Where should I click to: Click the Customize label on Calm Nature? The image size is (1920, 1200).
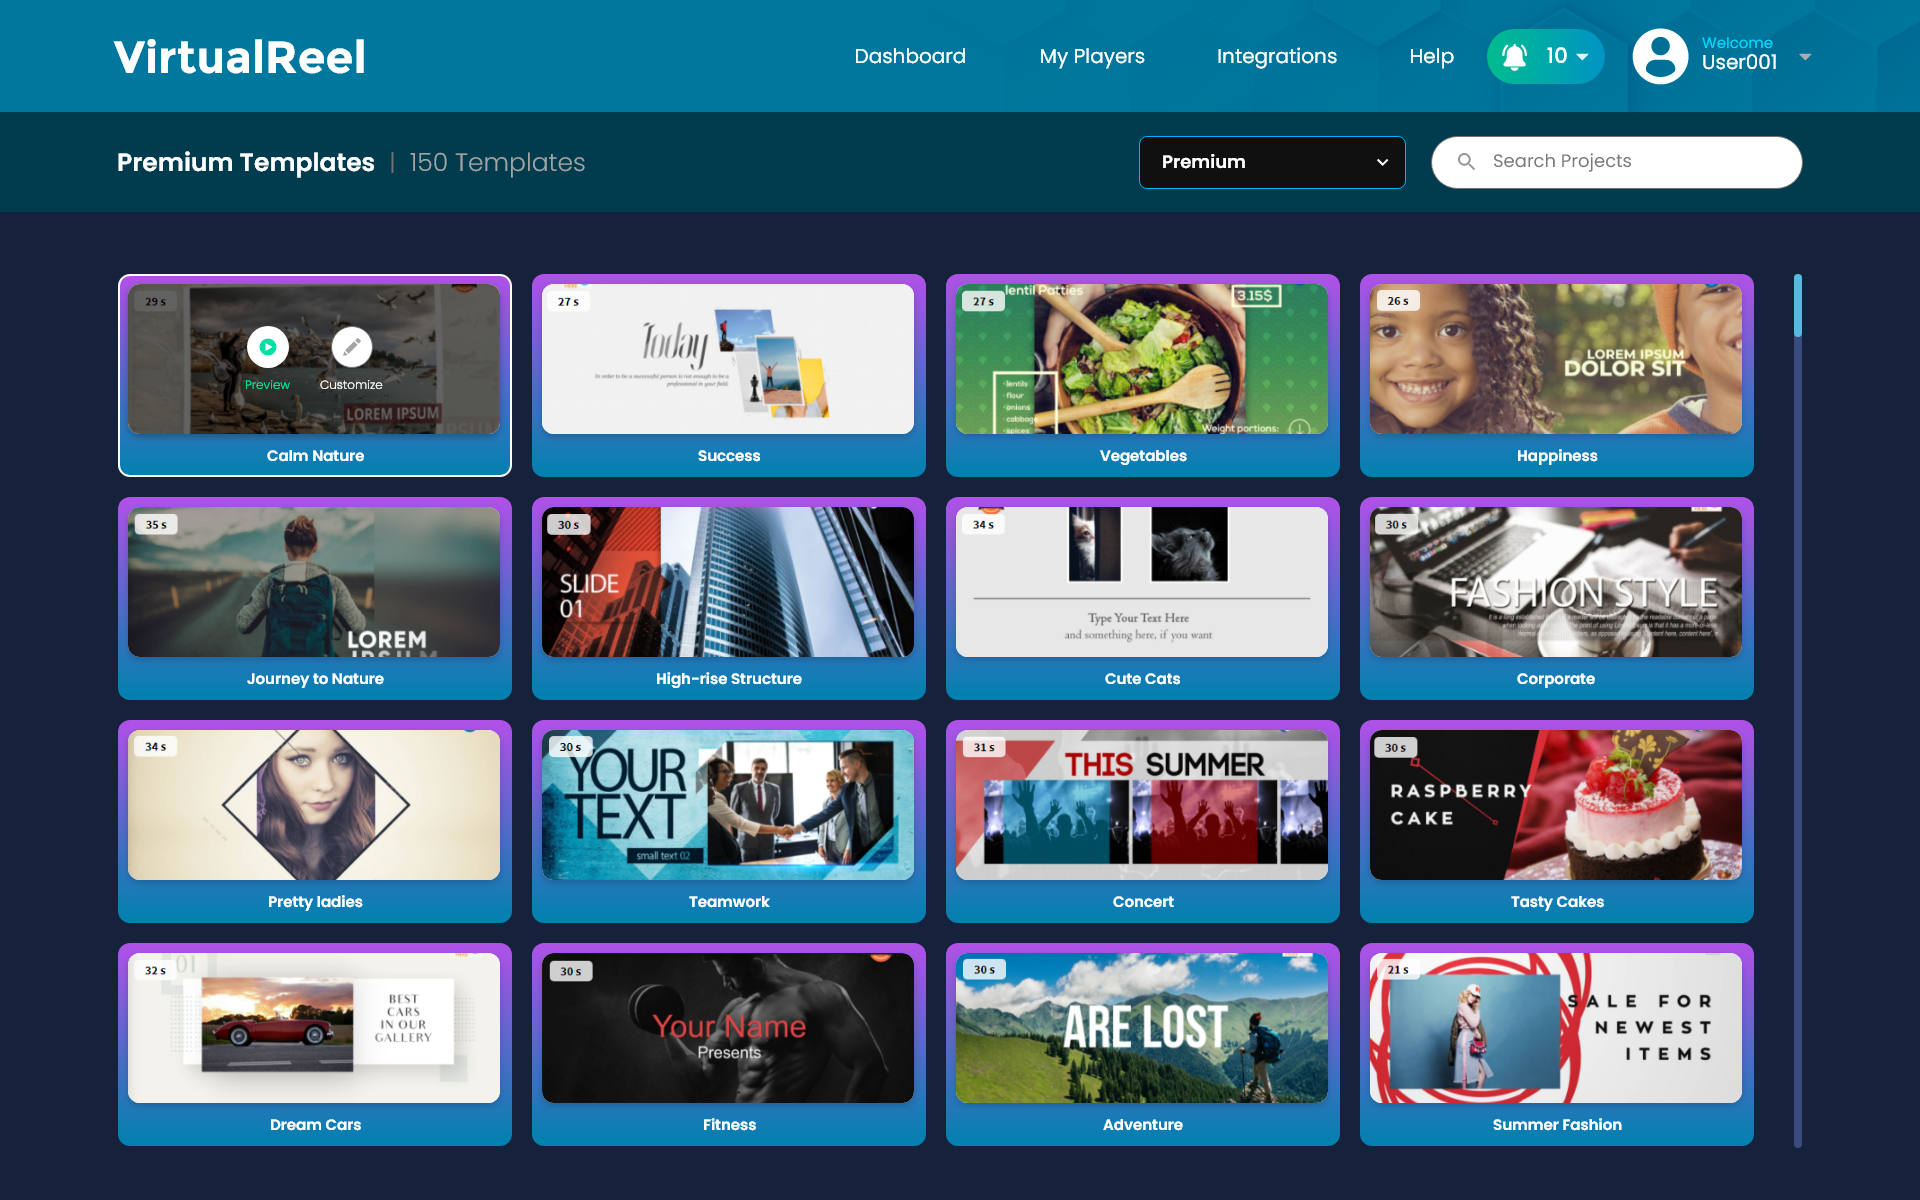pos(351,384)
